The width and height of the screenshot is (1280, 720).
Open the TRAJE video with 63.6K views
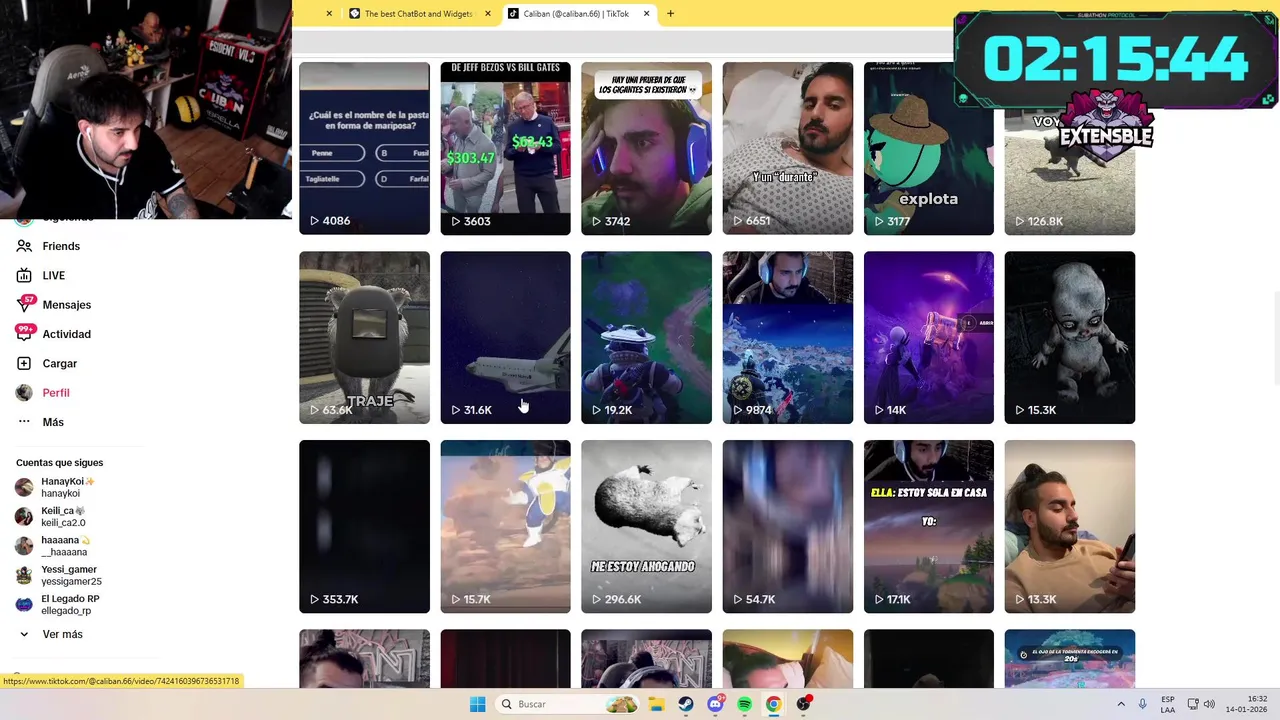coord(364,337)
